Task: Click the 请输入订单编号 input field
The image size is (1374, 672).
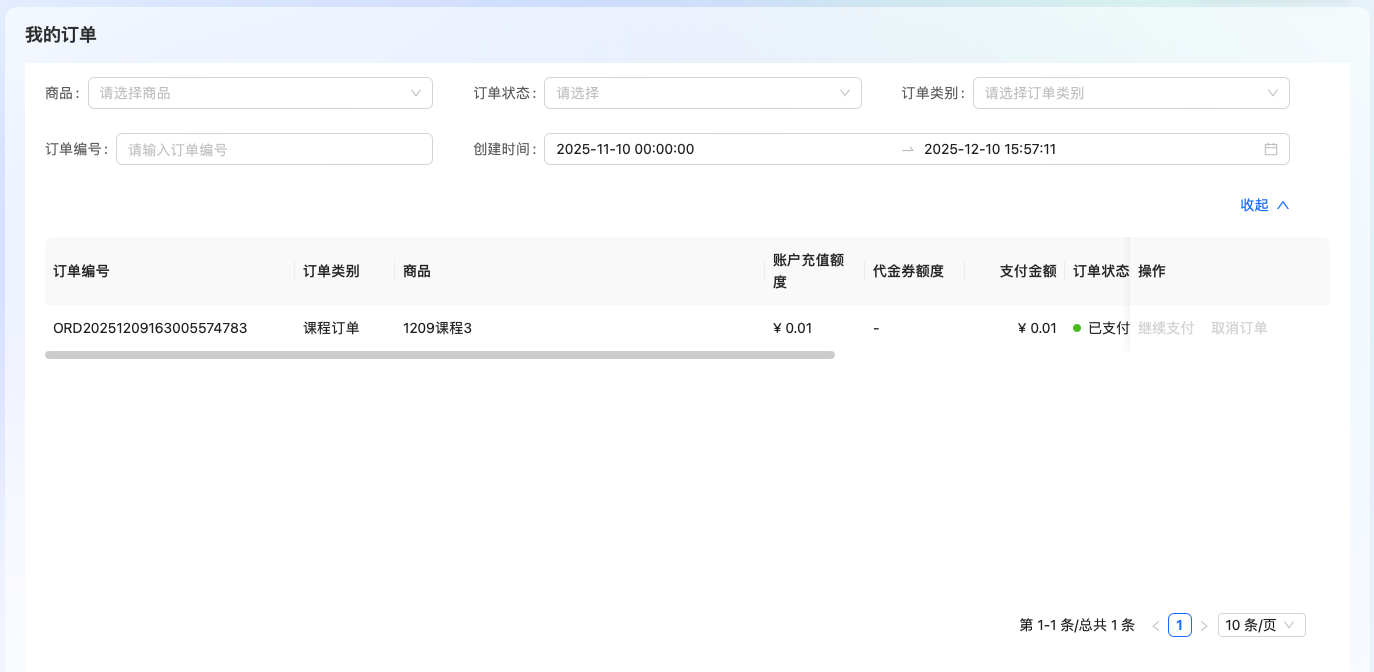Action: pyautogui.click(x=274, y=148)
